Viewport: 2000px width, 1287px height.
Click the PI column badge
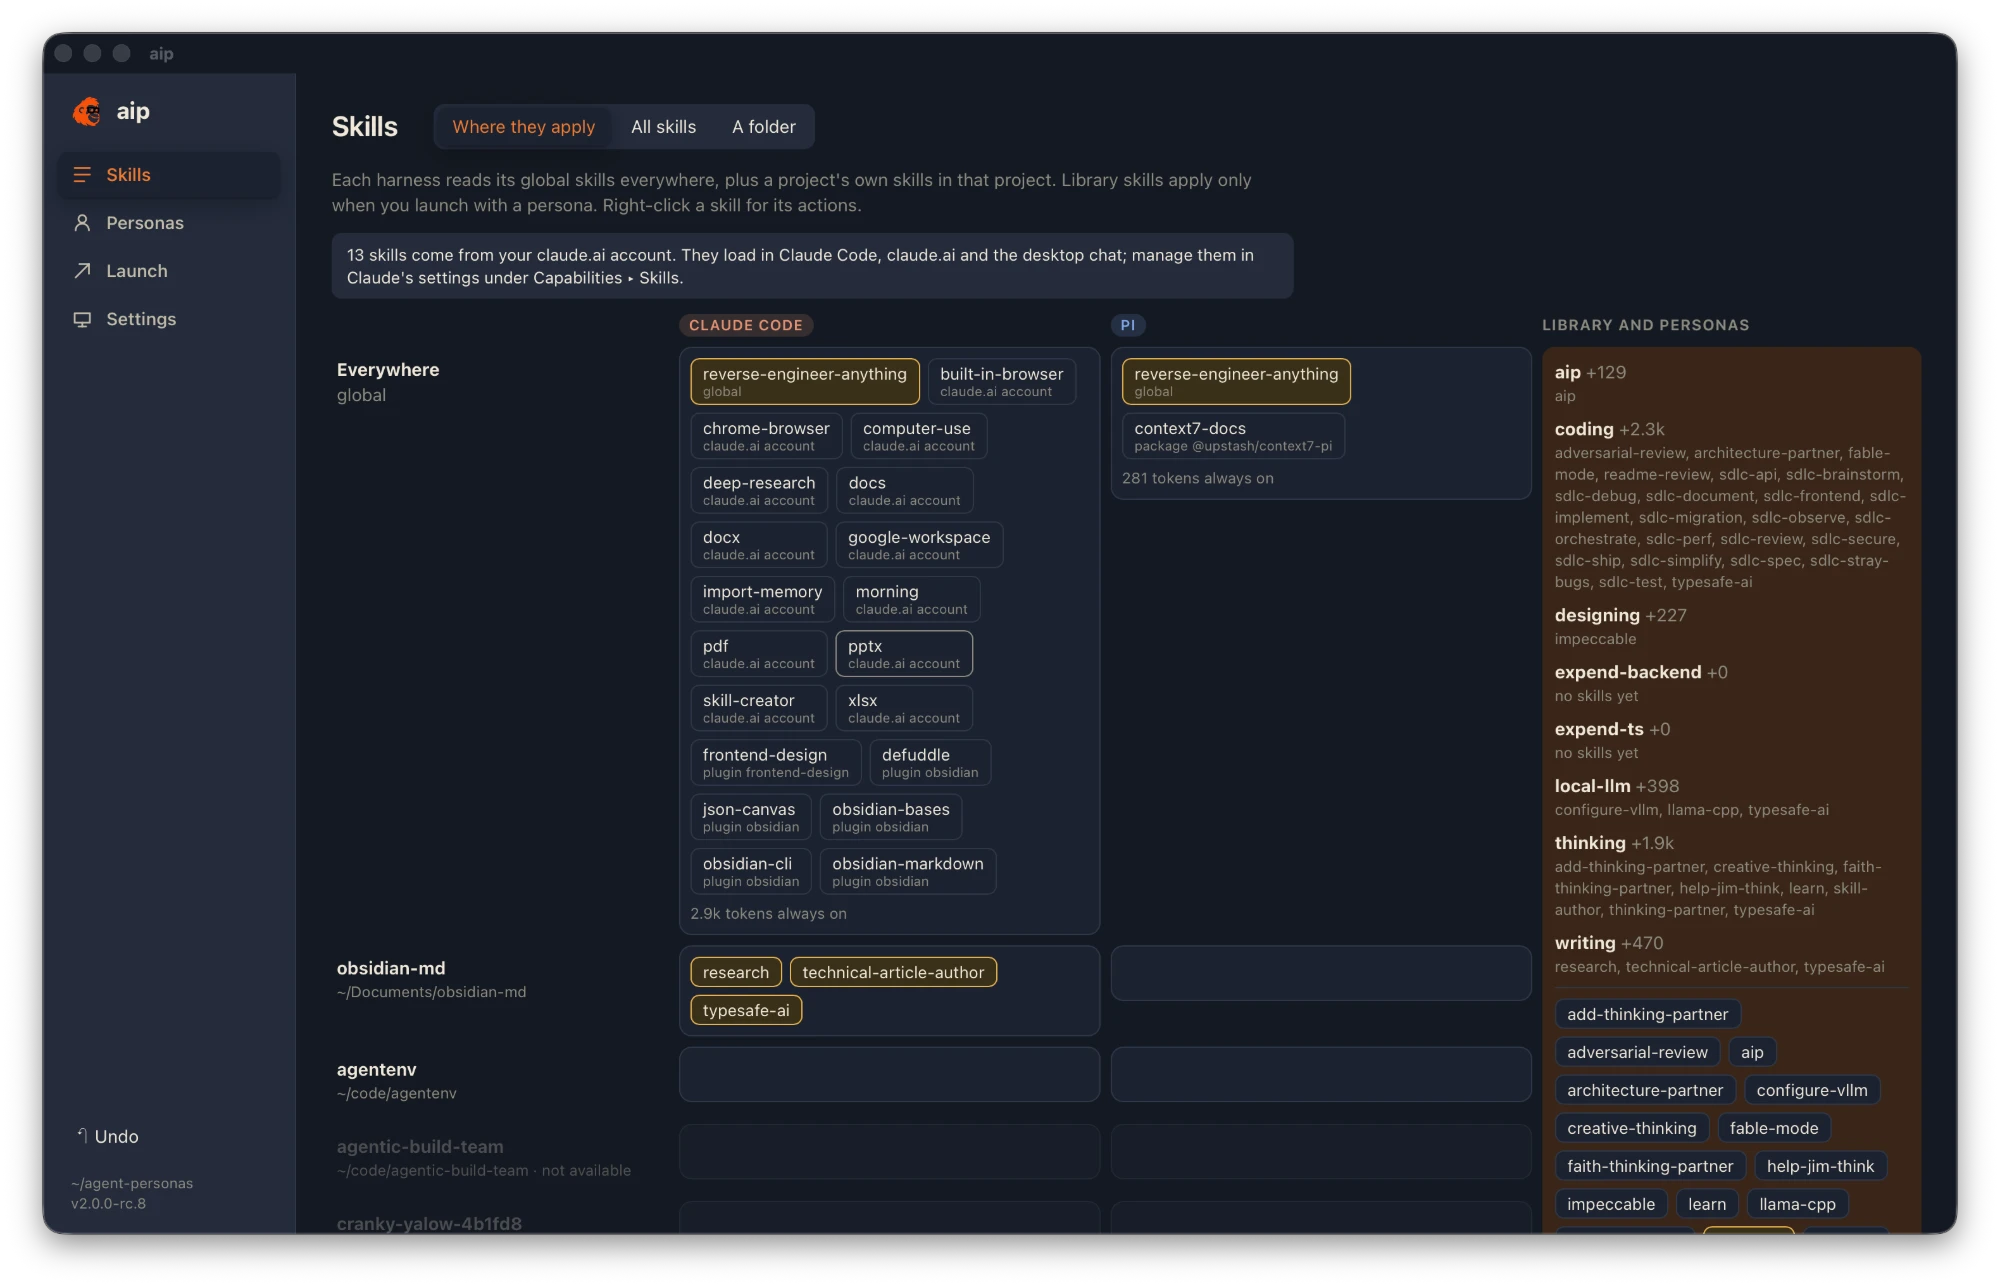tap(1128, 325)
